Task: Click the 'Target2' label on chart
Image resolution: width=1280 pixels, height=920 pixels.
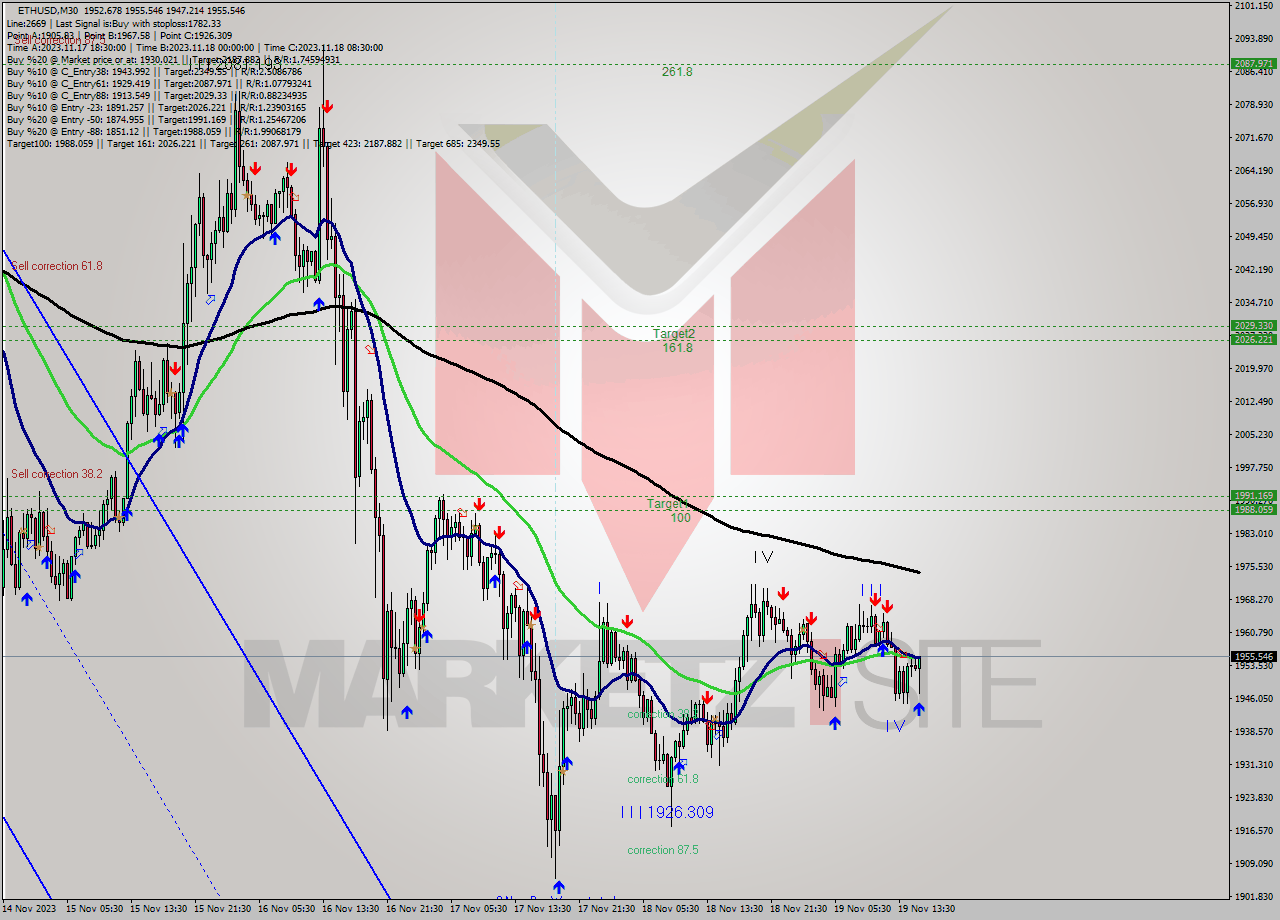Action: click(674, 334)
